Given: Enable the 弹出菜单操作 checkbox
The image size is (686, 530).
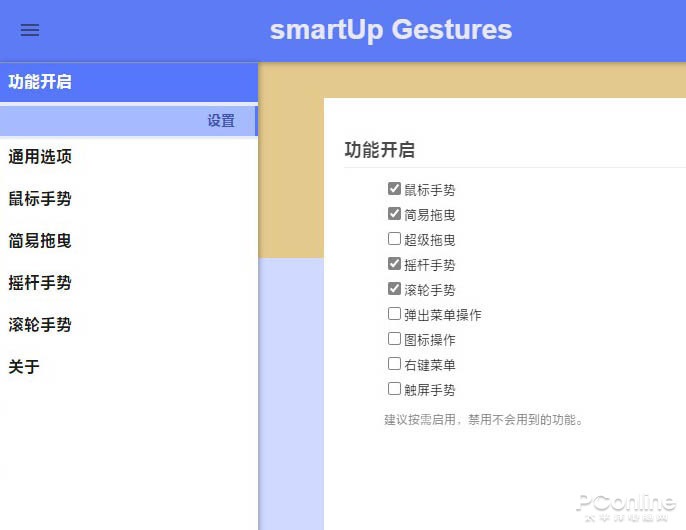Looking at the screenshot, I should [394, 313].
